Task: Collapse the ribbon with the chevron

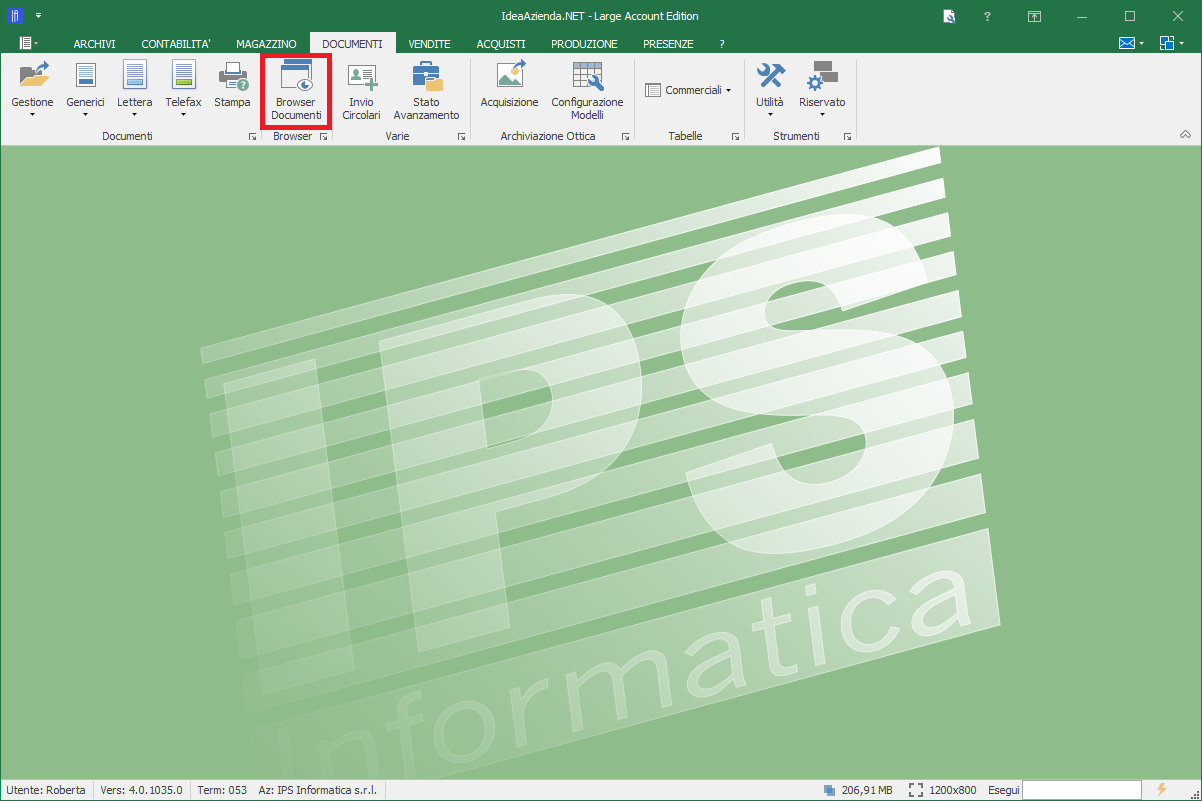Action: click(x=1185, y=135)
